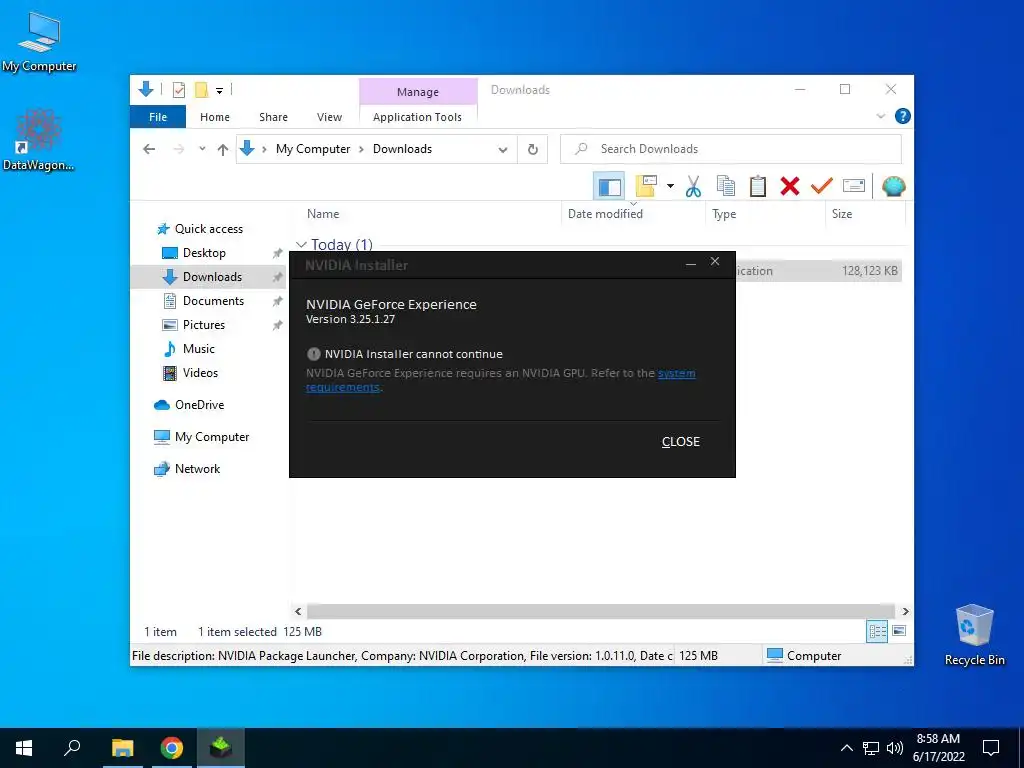Open Explorer help question mark icon
This screenshot has height=768, width=1024.
pos(903,116)
